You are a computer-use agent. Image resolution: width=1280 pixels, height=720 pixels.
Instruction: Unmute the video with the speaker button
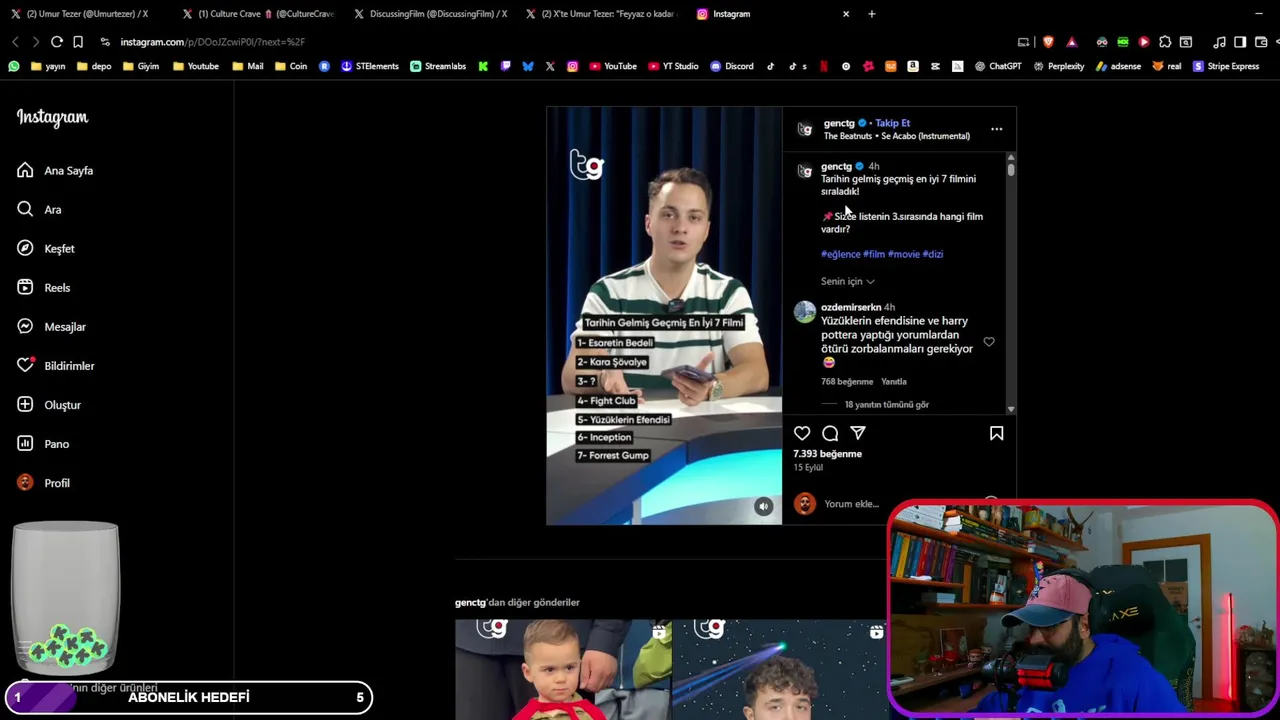(763, 506)
